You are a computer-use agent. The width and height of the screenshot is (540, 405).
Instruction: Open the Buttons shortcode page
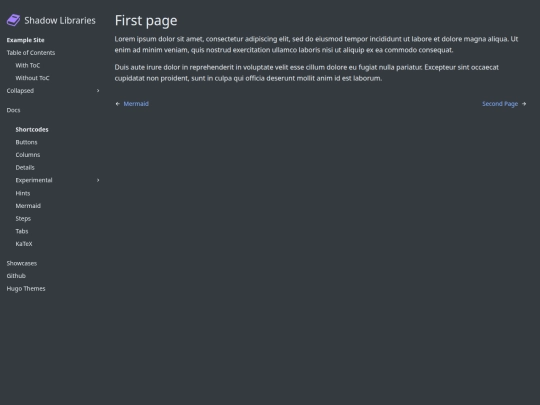(26, 142)
